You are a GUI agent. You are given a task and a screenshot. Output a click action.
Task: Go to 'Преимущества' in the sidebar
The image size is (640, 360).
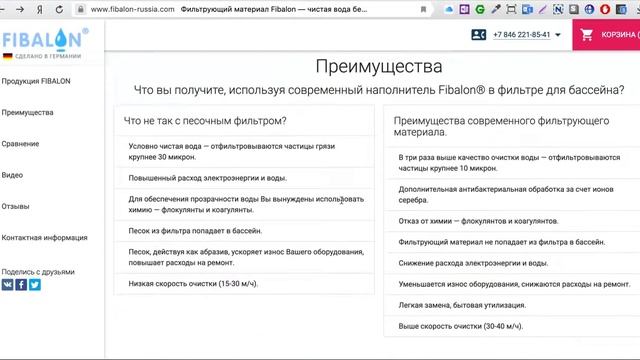tap(27, 113)
